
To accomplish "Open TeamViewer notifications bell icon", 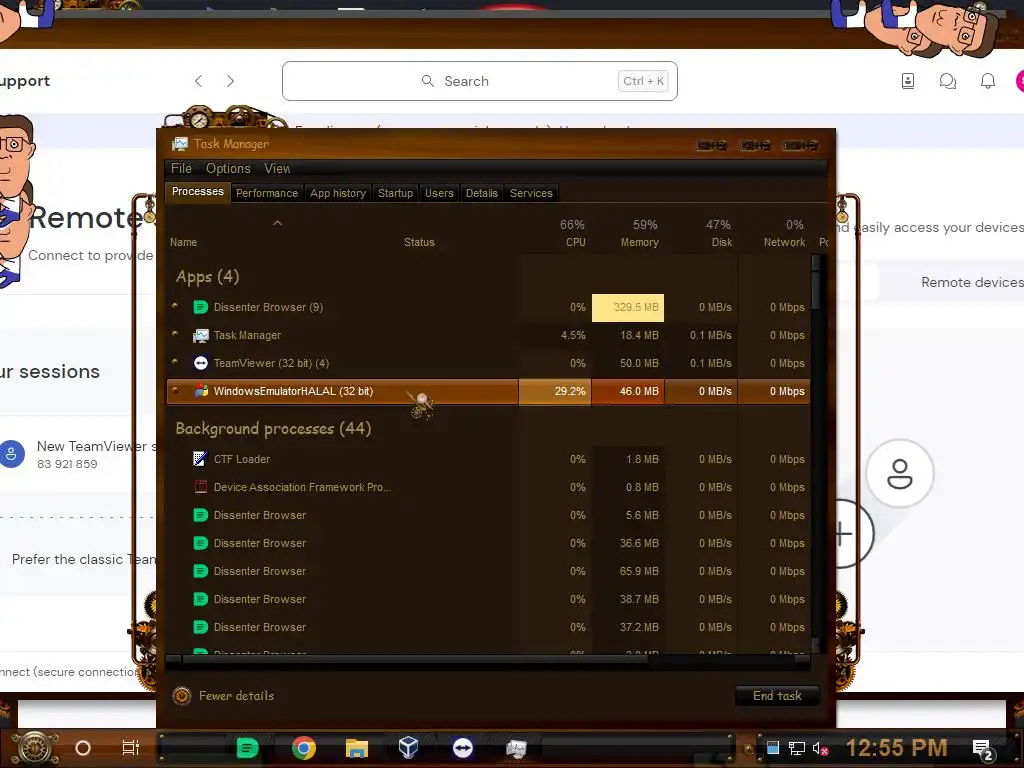I will click(x=988, y=81).
